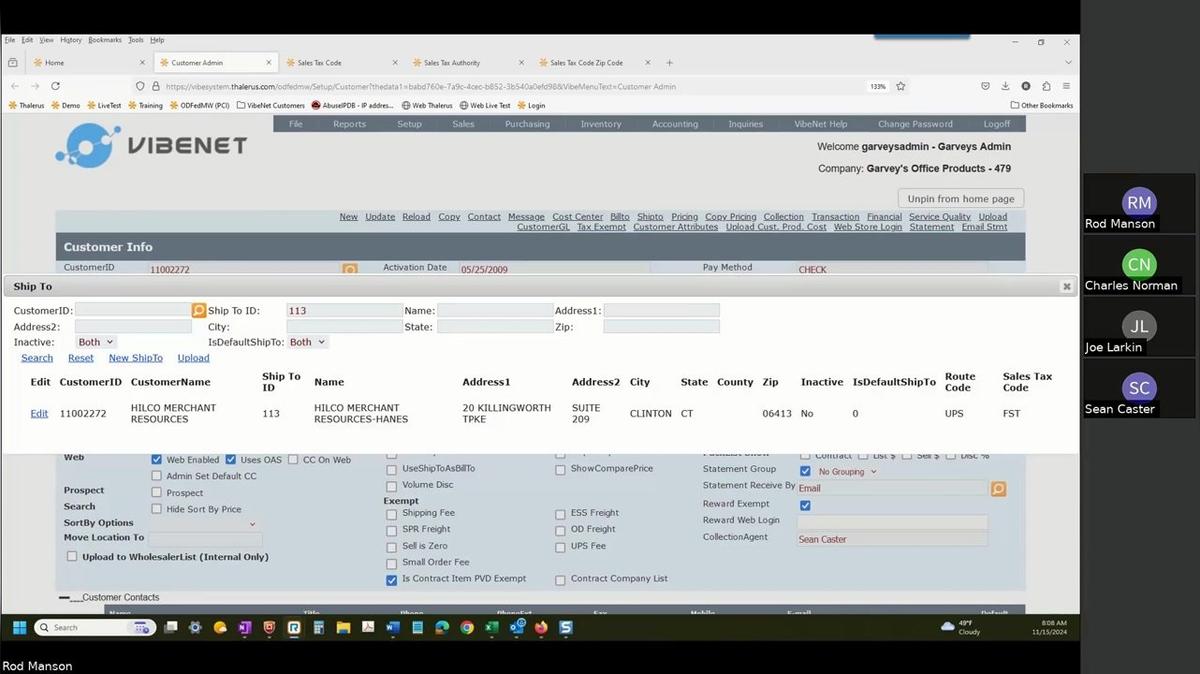The image size is (1200, 674).
Task: Toggle Is Contract Item PVD Exempt checkbox
Action: (392, 580)
